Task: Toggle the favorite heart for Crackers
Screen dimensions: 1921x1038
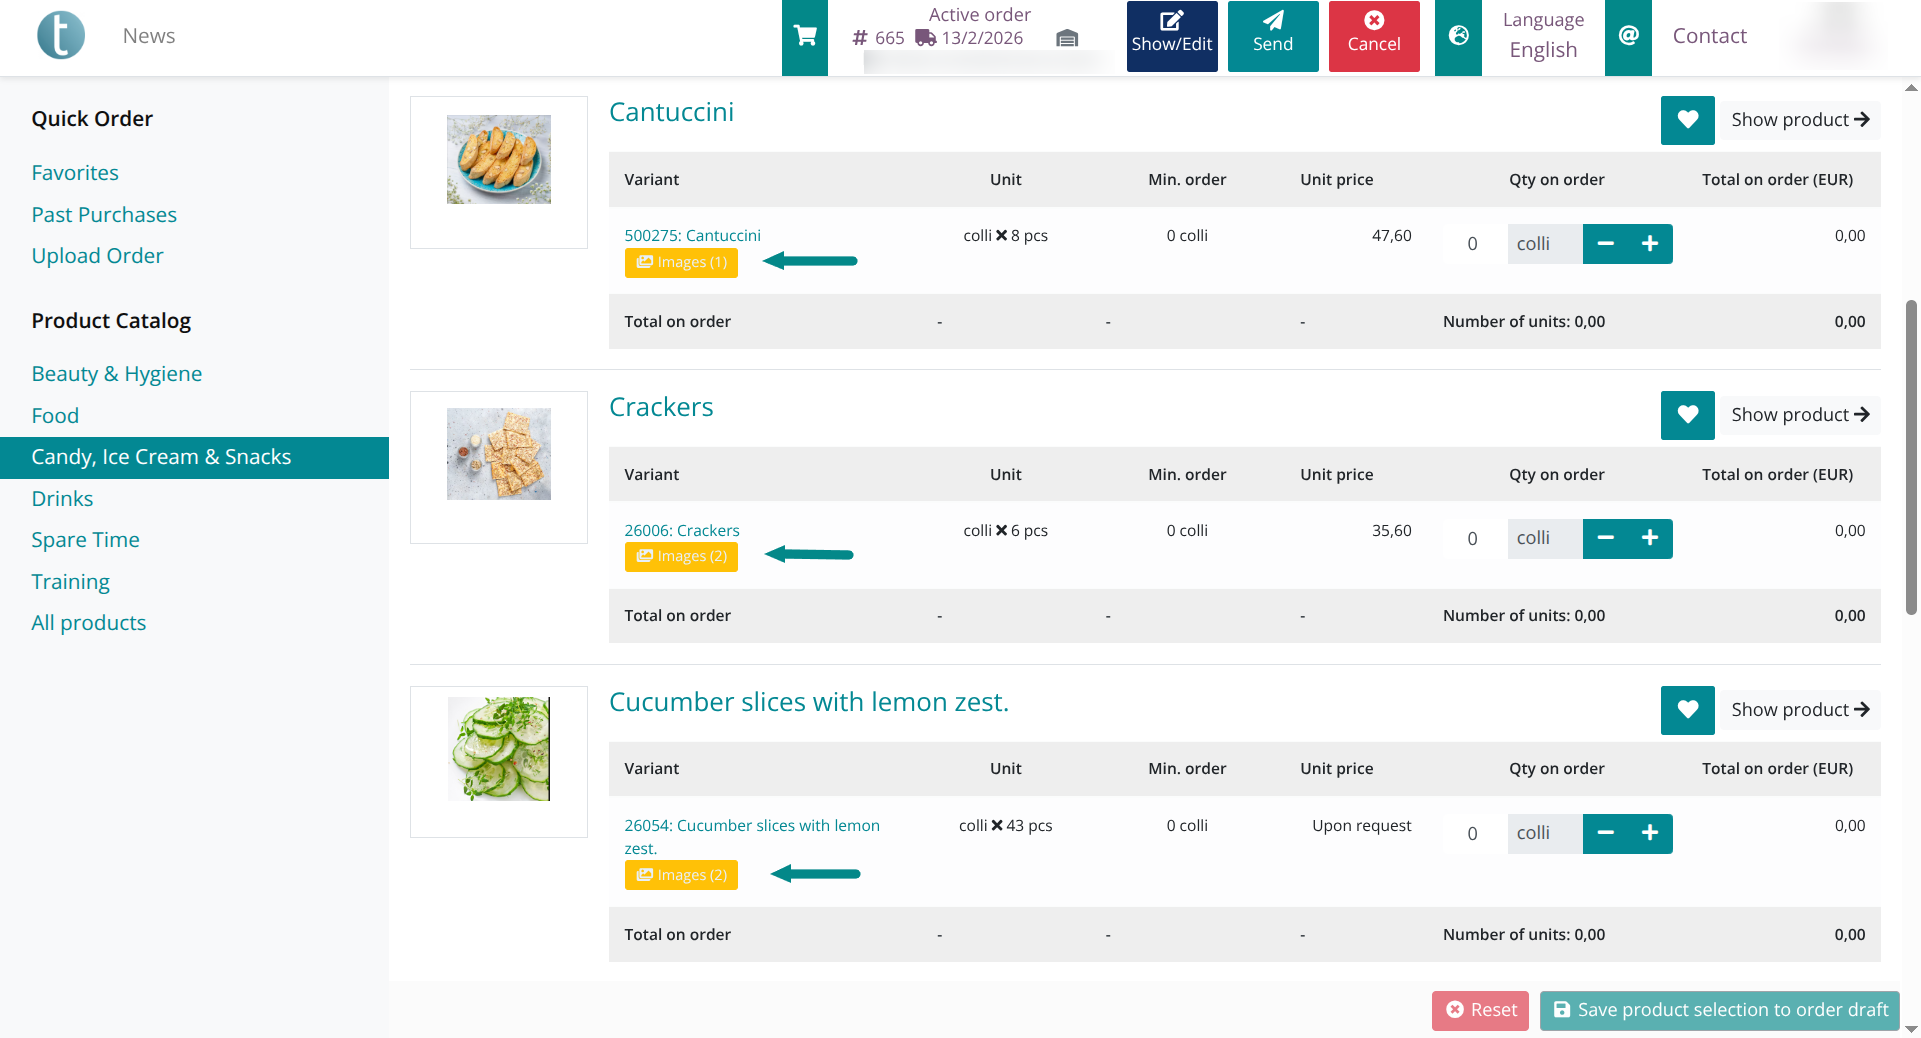Action: pos(1687,415)
